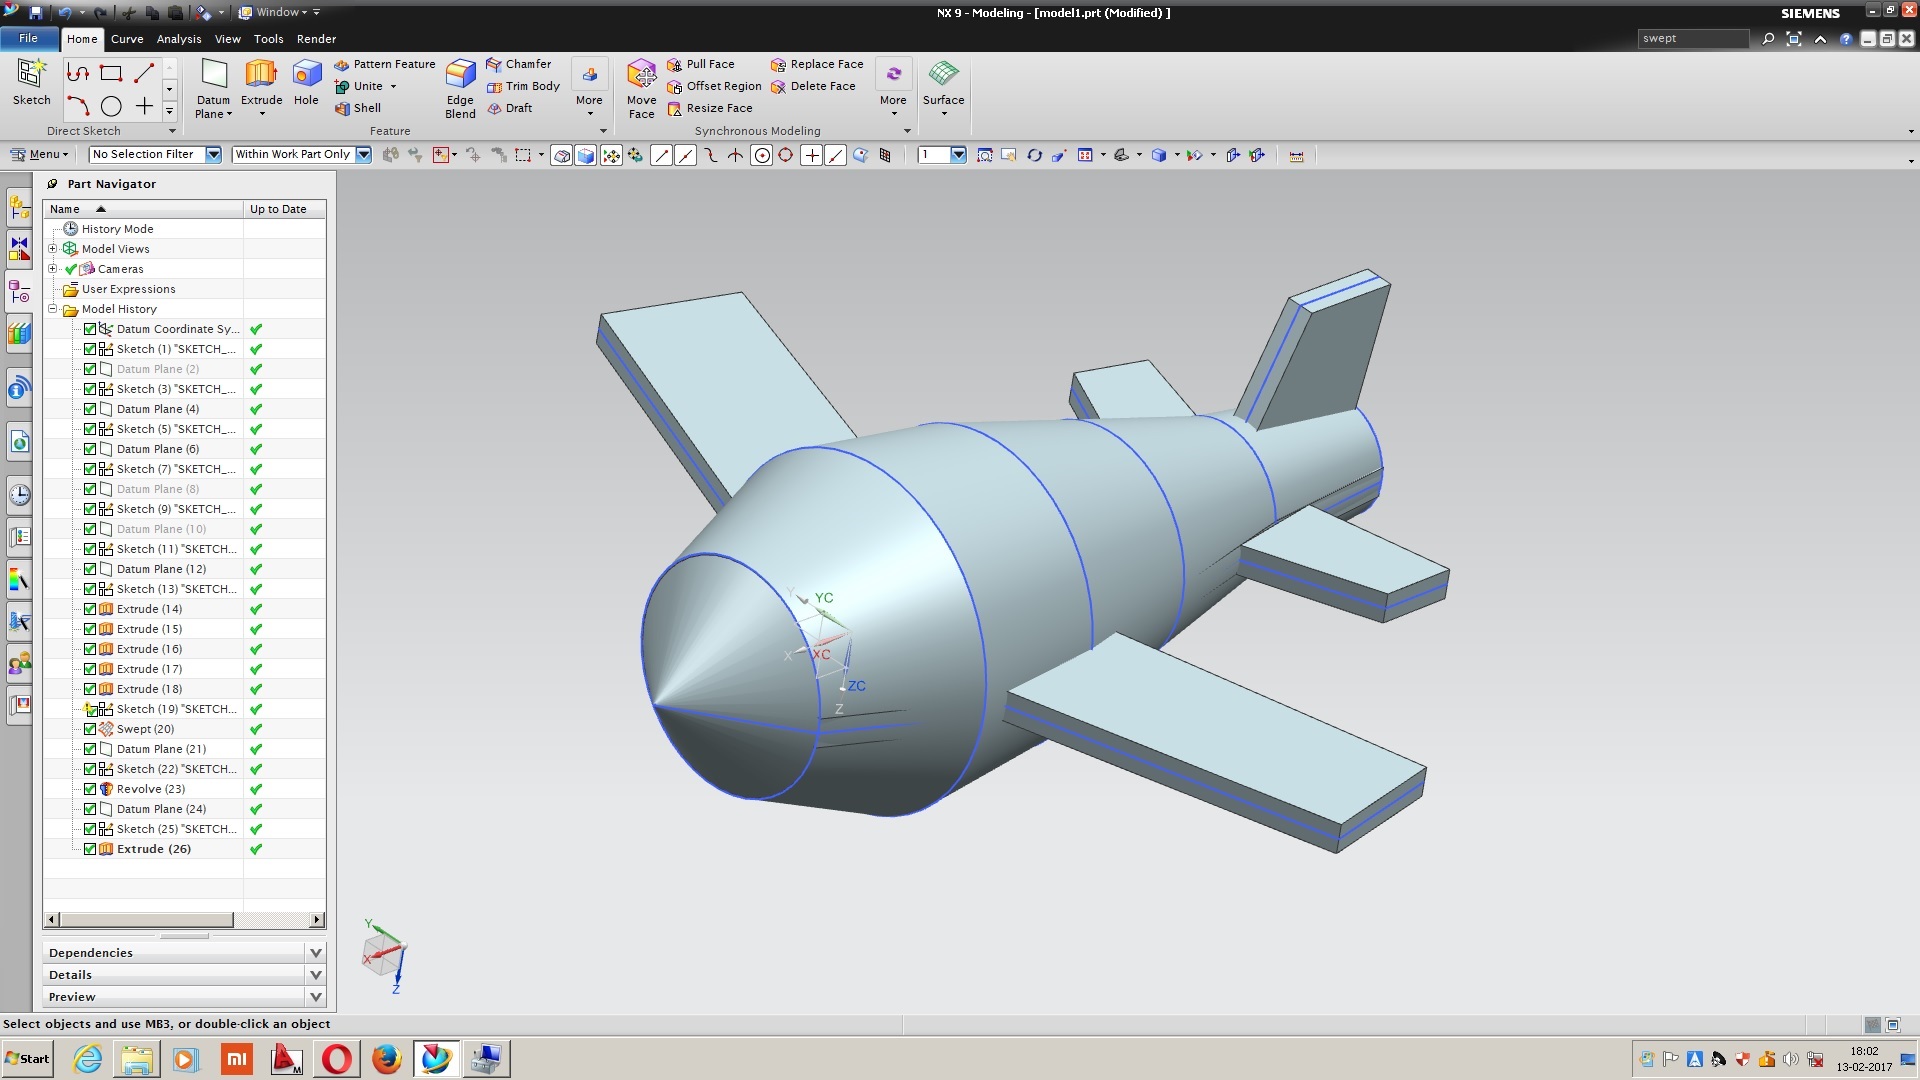1920x1080 pixels.
Task: Open Firefox from the taskbar
Action: 386,1059
